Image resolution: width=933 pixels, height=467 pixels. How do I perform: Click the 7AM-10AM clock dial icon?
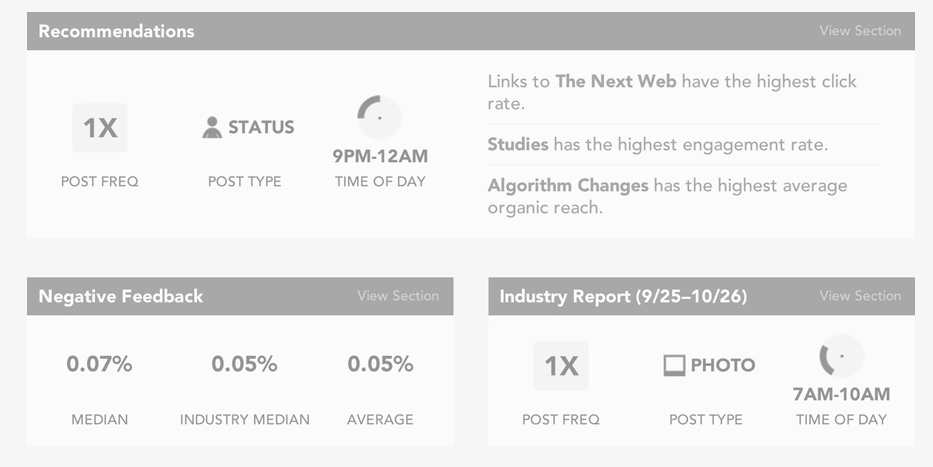(x=841, y=356)
